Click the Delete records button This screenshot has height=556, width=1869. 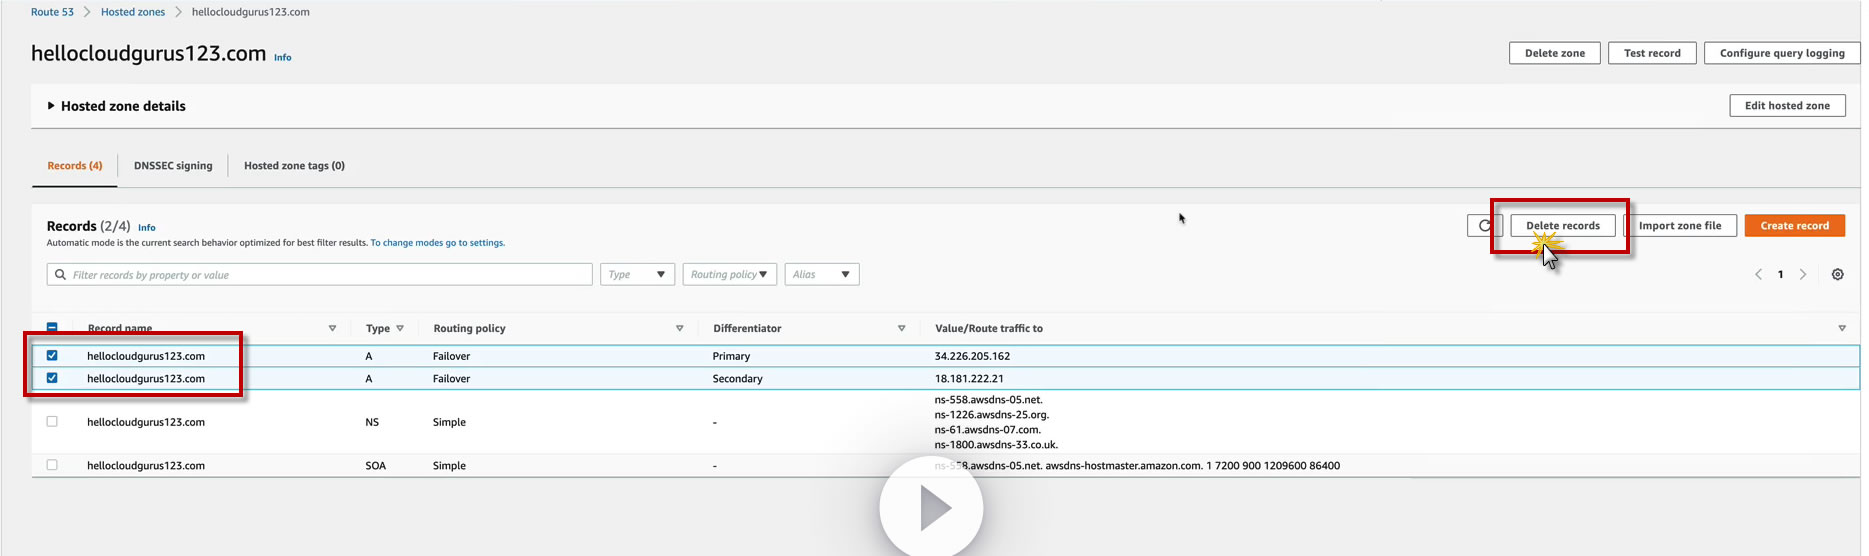point(1562,226)
